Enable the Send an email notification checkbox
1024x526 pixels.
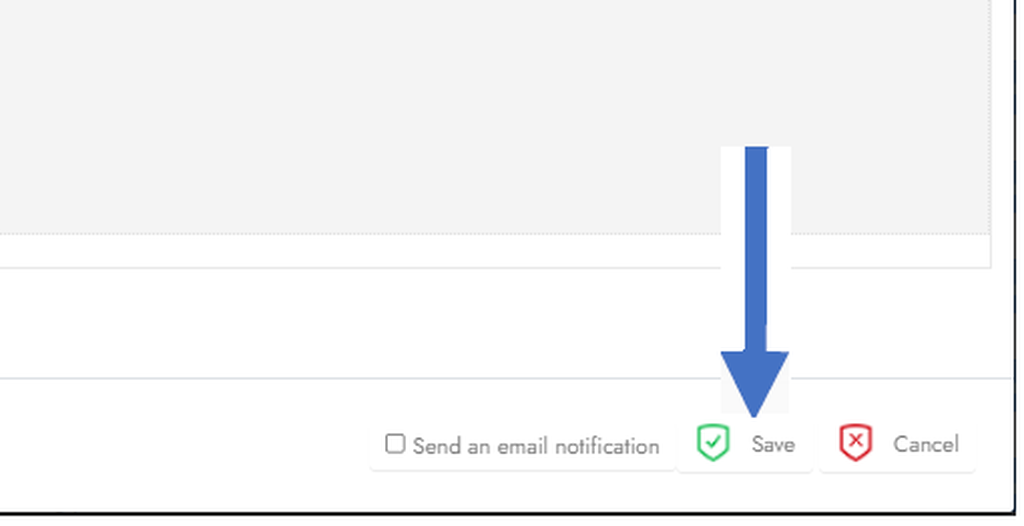point(396,443)
